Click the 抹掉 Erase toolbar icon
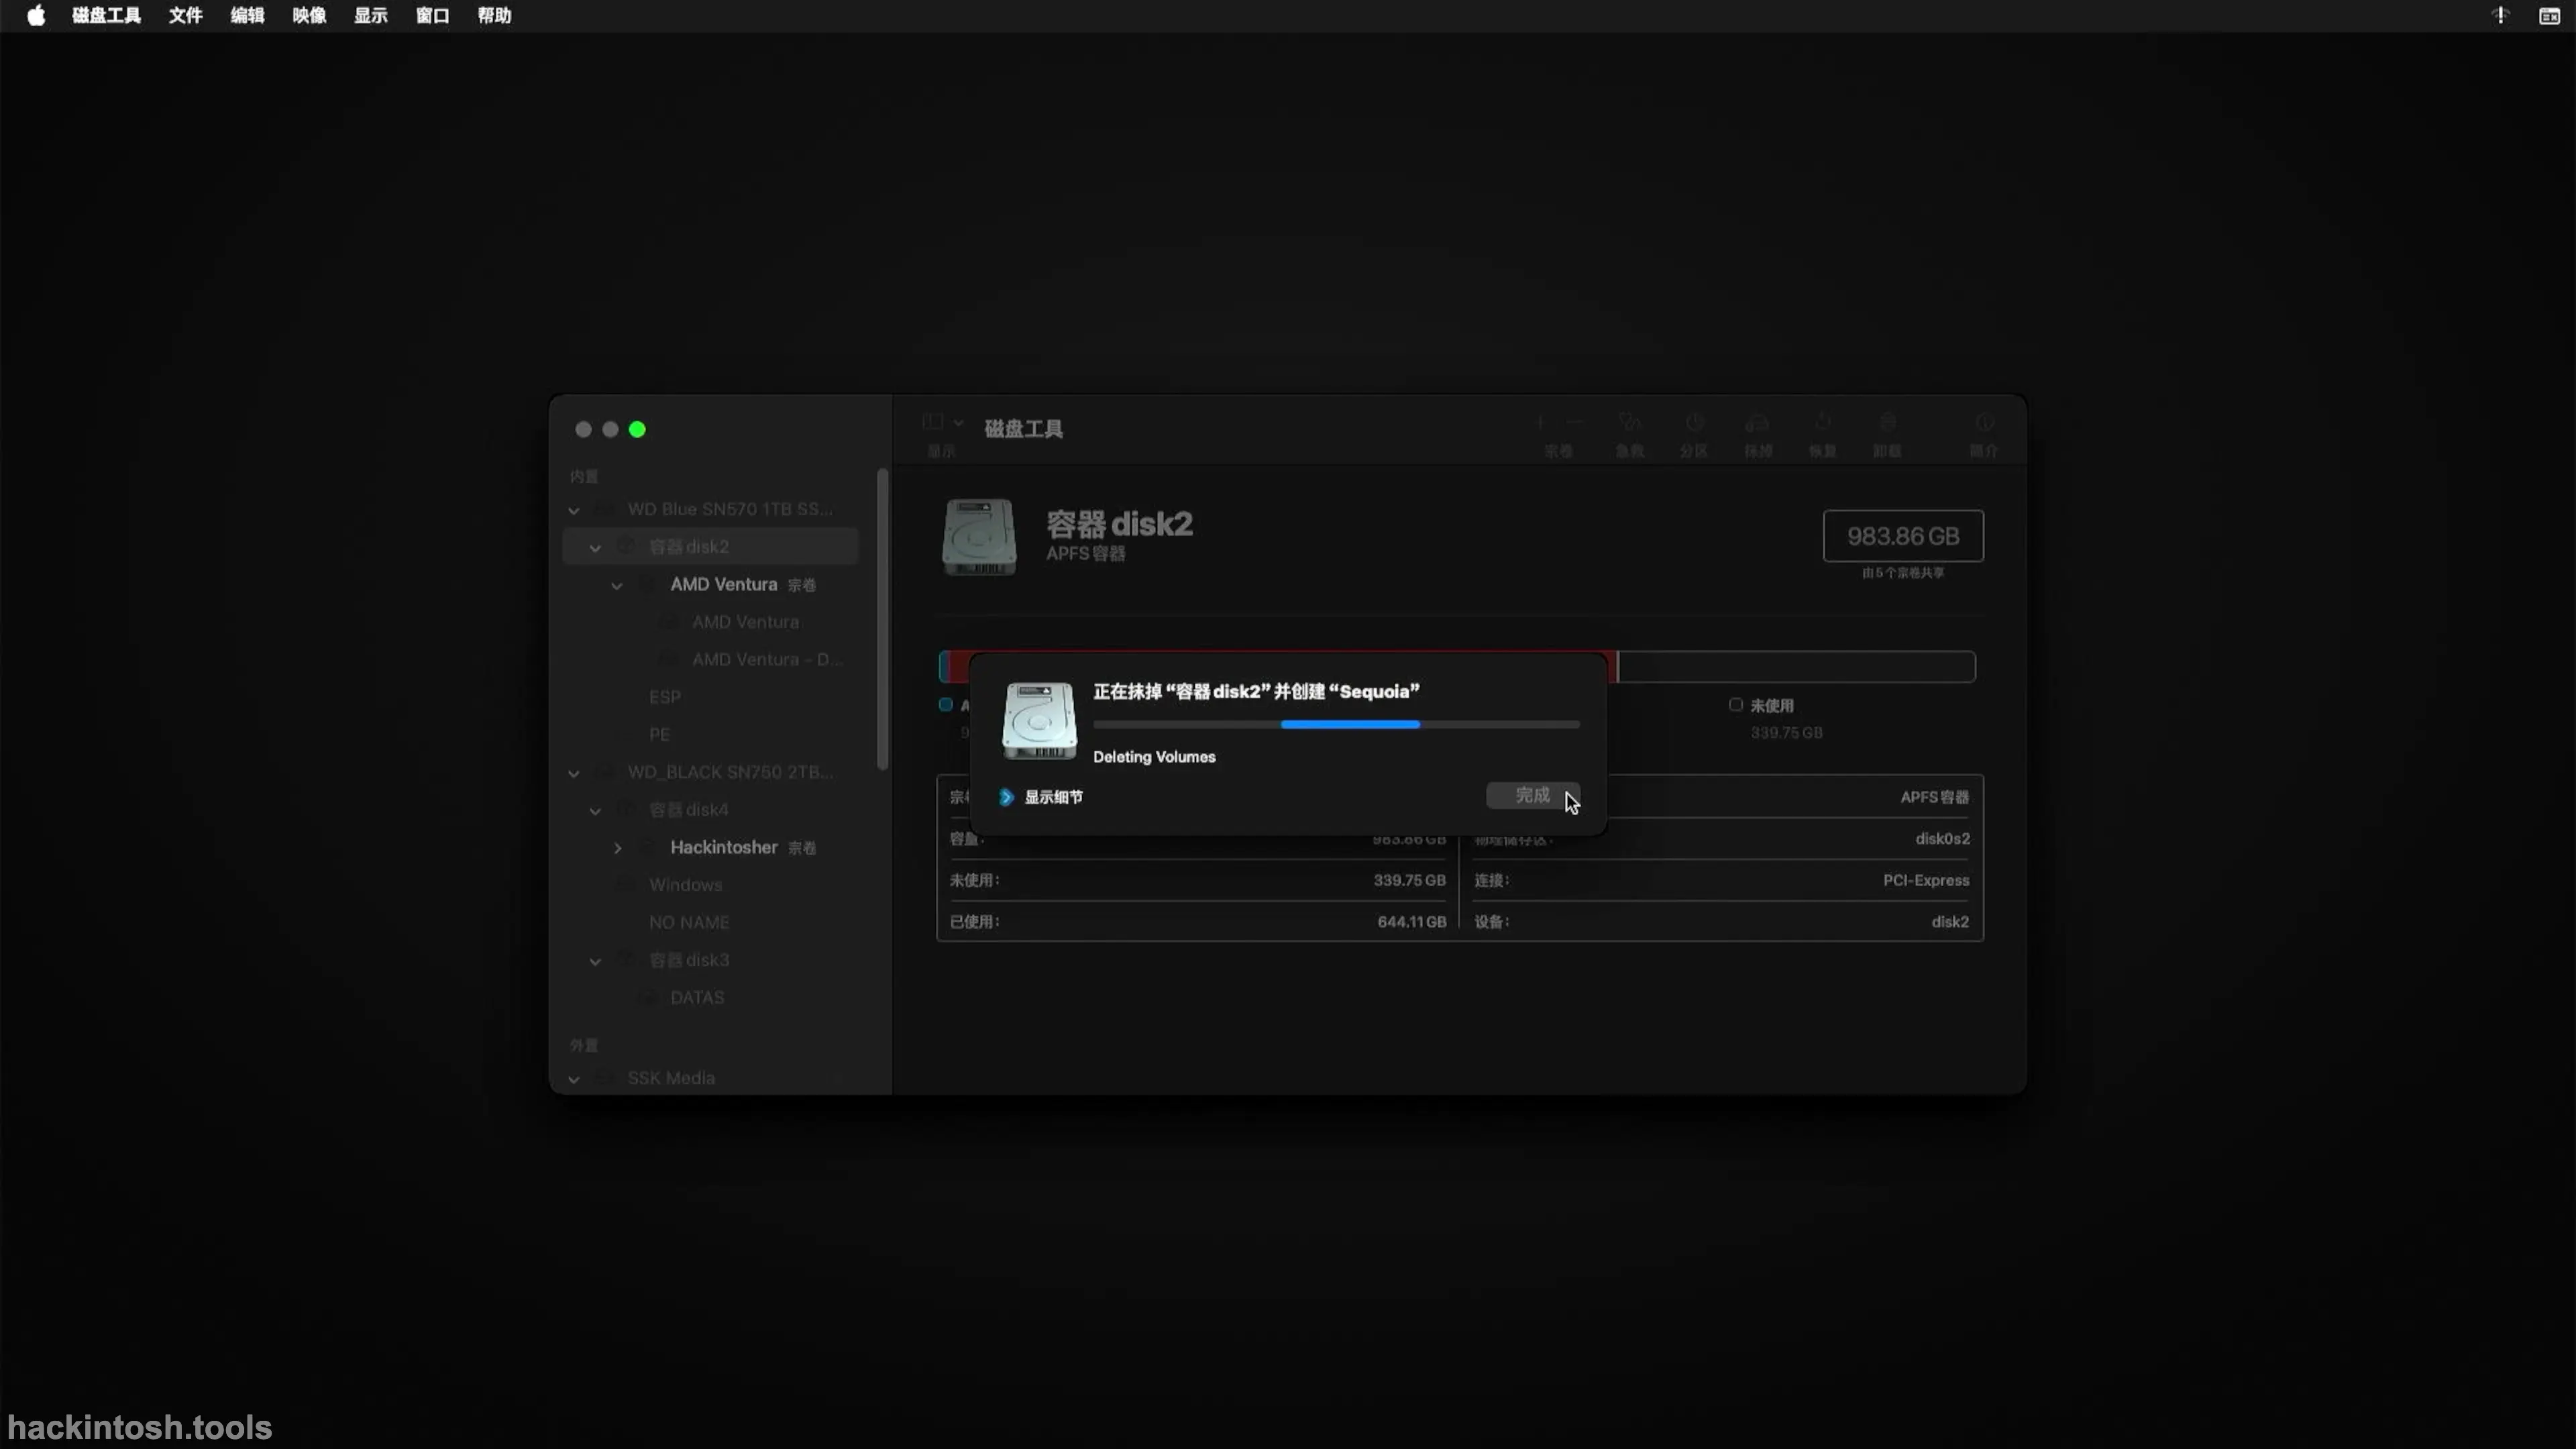This screenshot has width=2576, height=1449. pyautogui.click(x=1757, y=422)
